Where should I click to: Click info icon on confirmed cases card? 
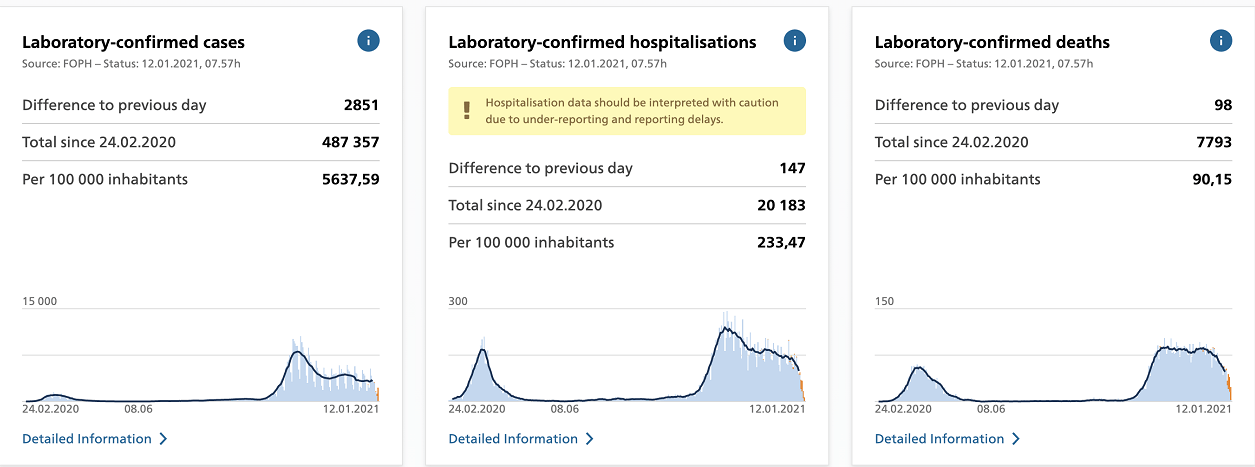pos(368,41)
